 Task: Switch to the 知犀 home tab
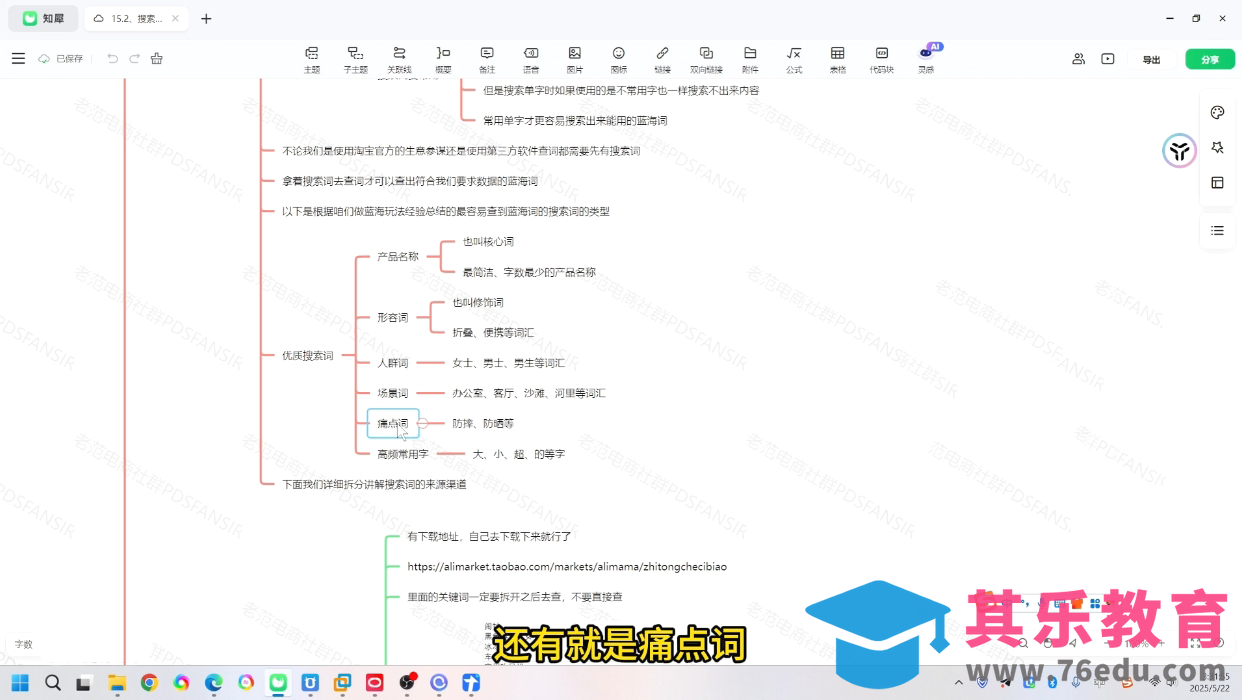point(43,18)
